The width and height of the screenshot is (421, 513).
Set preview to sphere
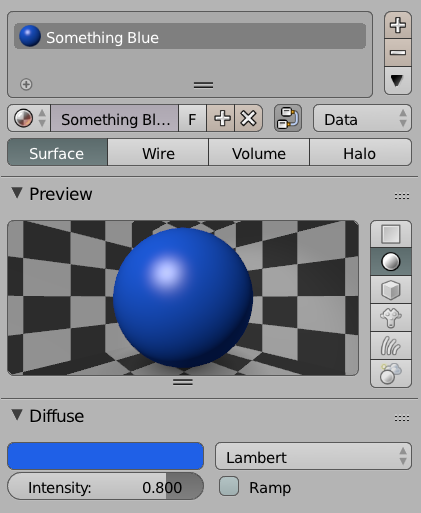pyautogui.click(x=391, y=262)
